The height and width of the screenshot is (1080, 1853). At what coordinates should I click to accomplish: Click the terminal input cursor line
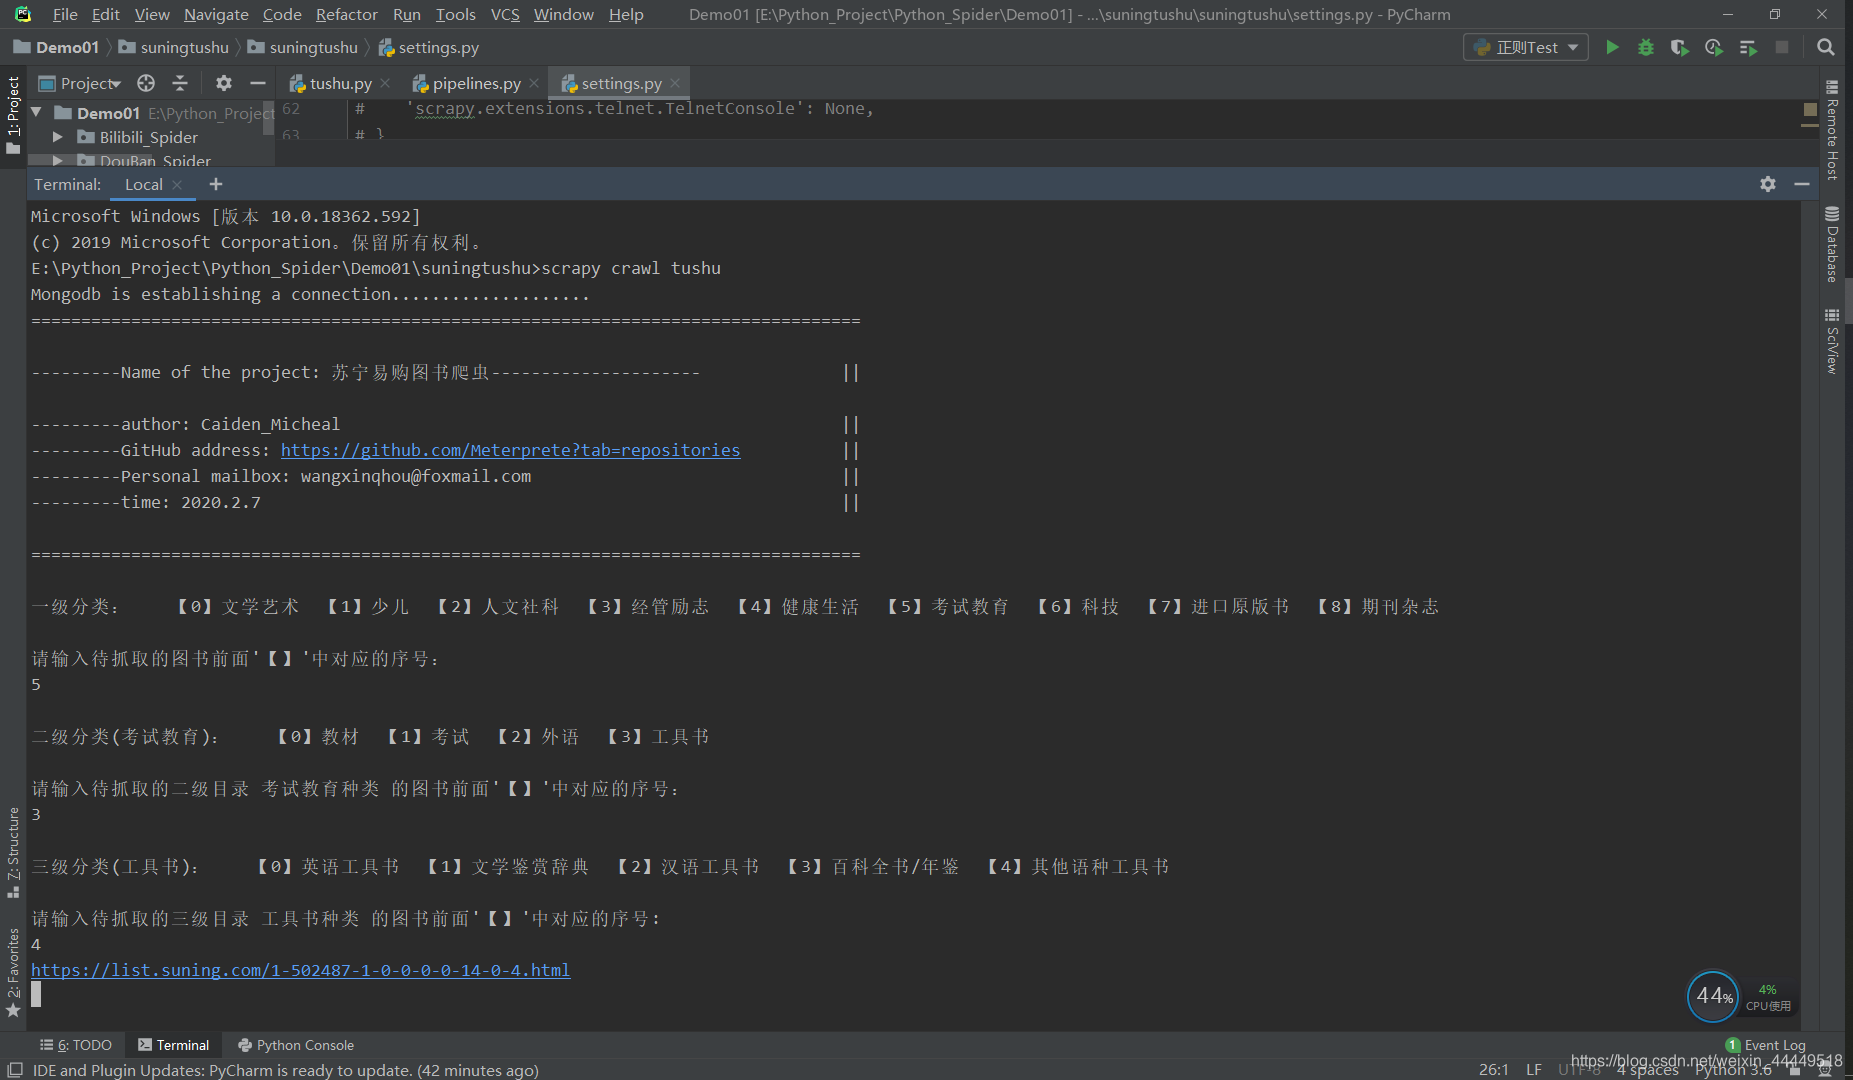(x=36, y=994)
